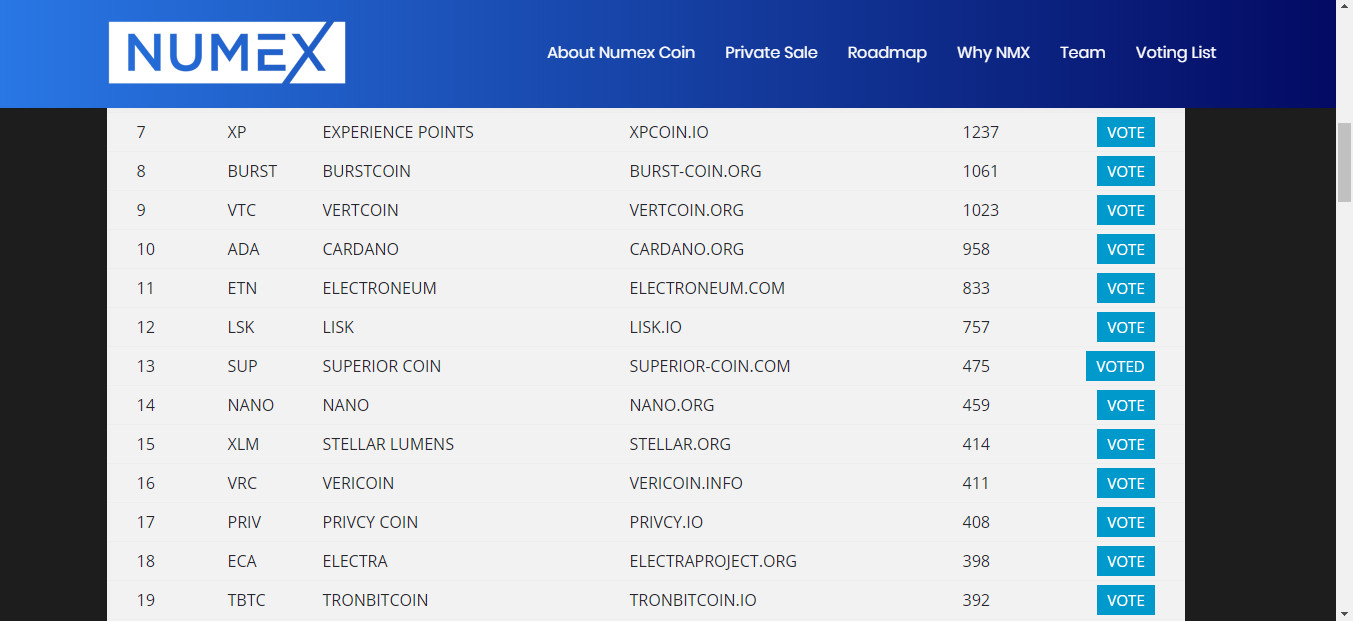Image resolution: width=1353 pixels, height=621 pixels.
Task: Vote for Experience Points (XP)
Action: [x=1126, y=132]
